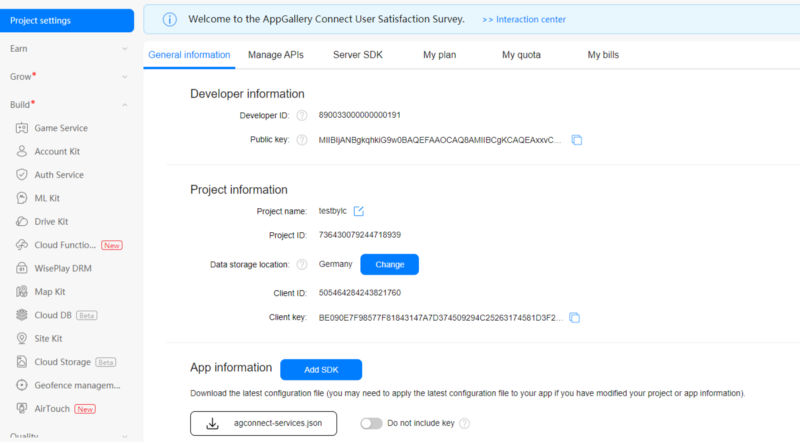Screen dimensions: 800x442
Task: Click help icon beside Do not include key
Action: 464,423
